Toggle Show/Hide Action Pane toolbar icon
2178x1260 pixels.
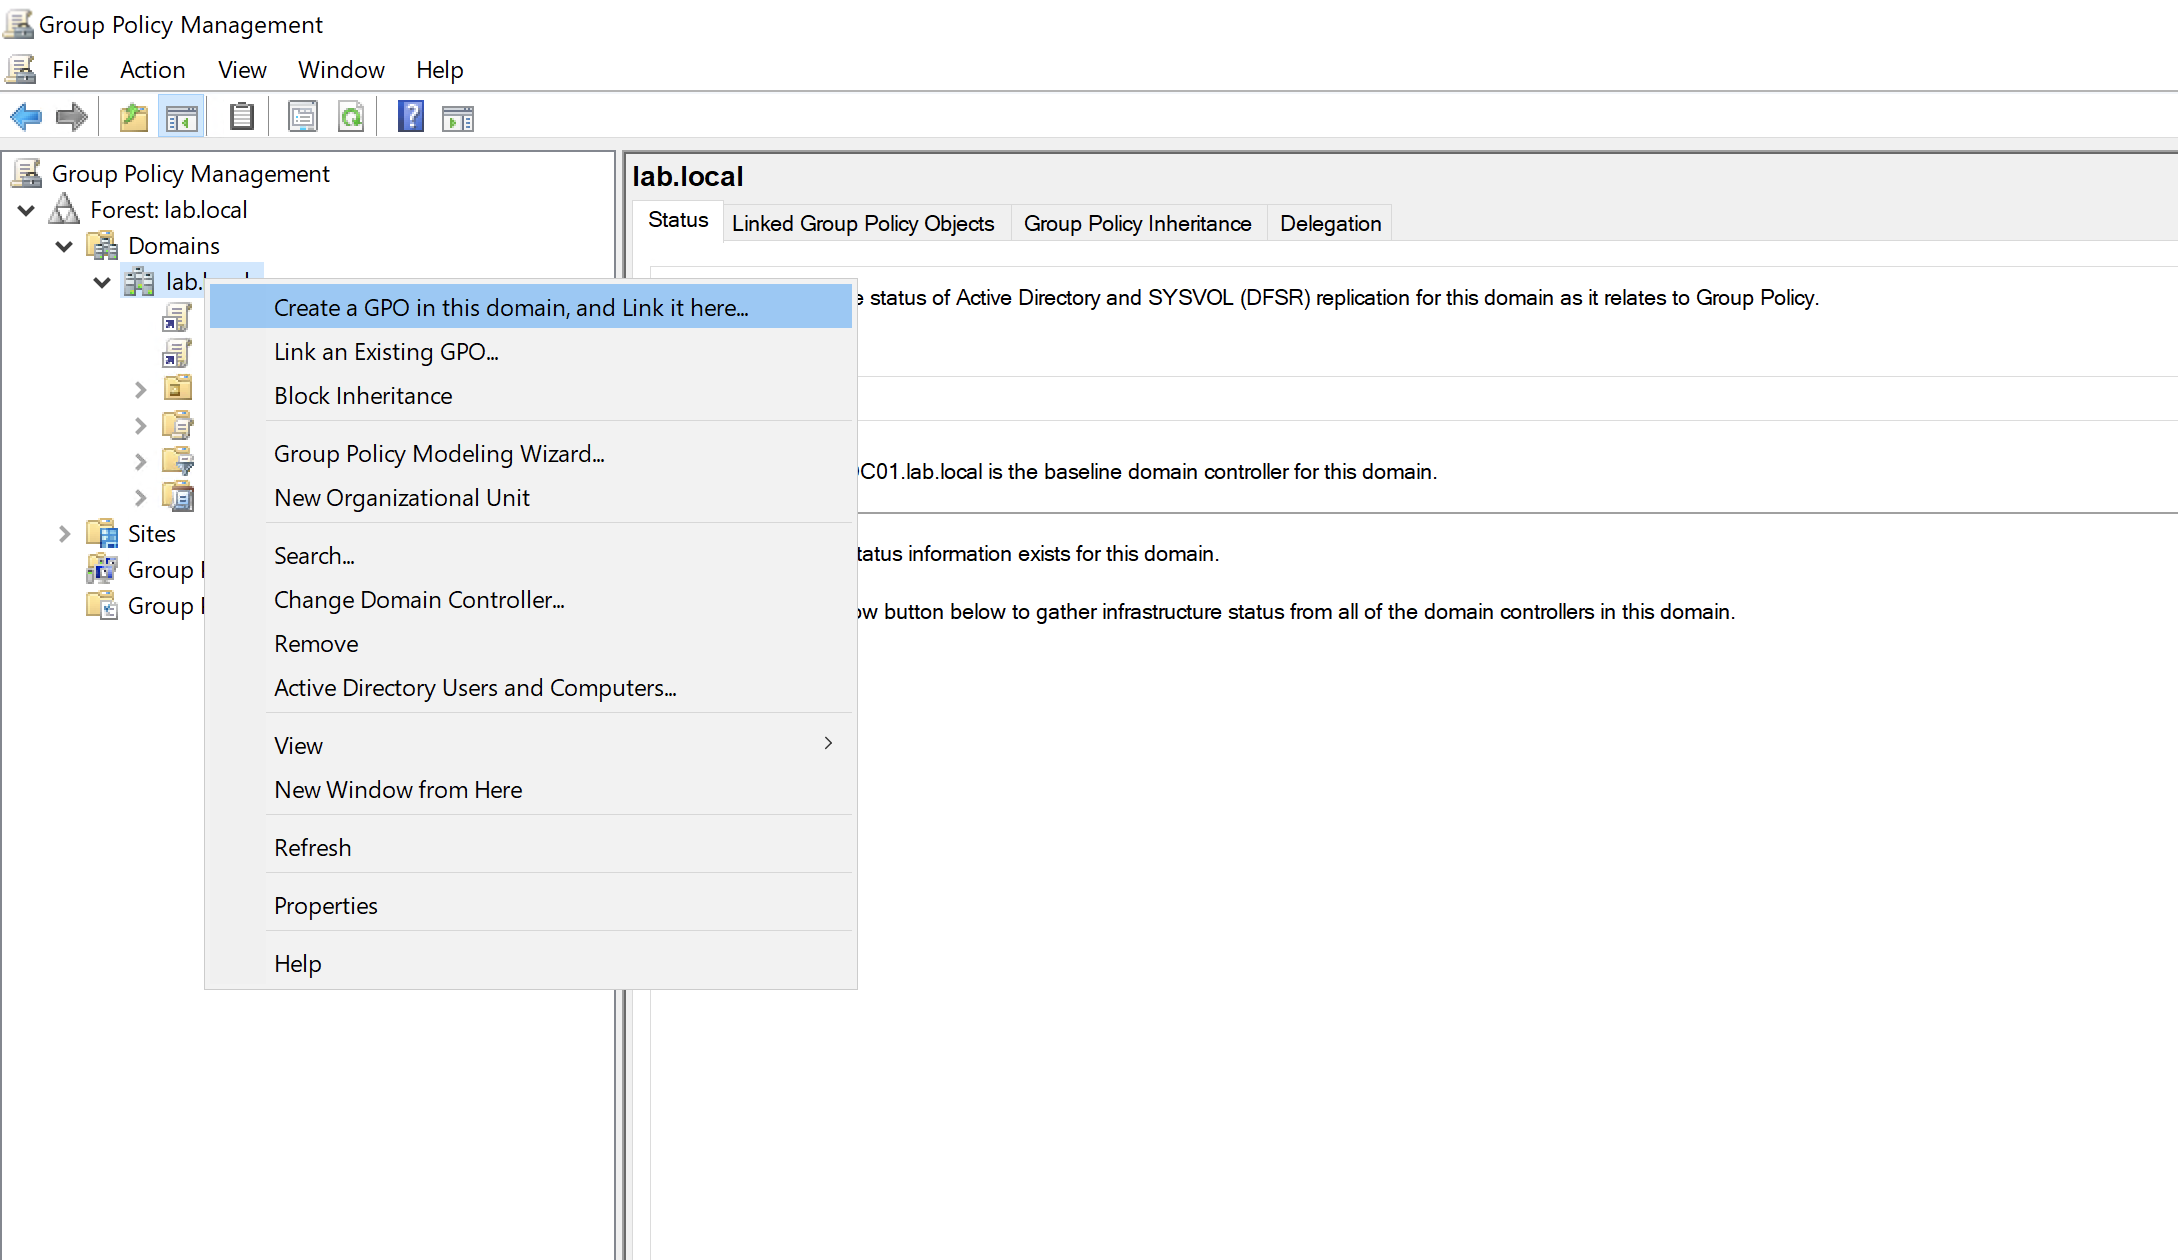point(458,117)
